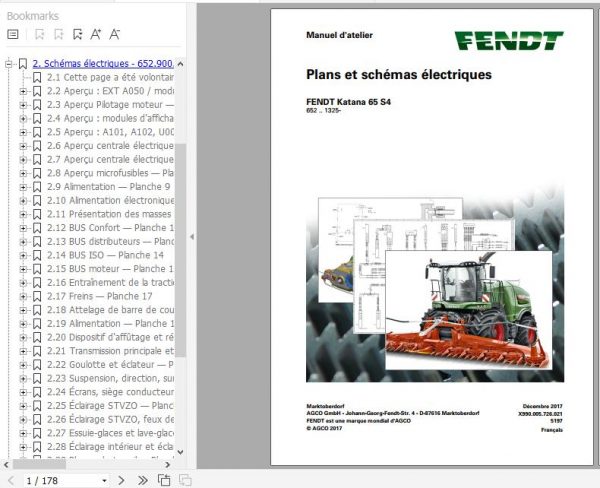Select bookmark 2.19 Alimentation Planche

point(110,324)
